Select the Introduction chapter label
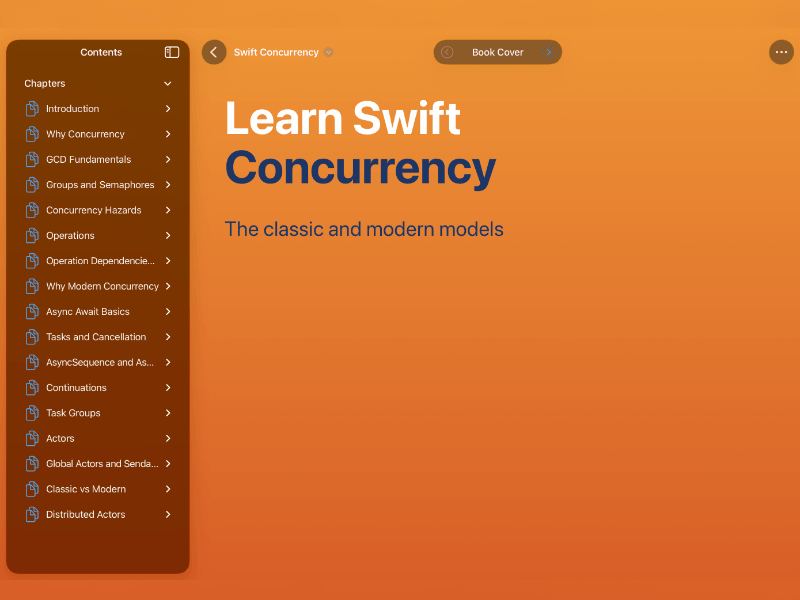Image resolution: width=800 pixels, height=600 pixels. (72, 109)
